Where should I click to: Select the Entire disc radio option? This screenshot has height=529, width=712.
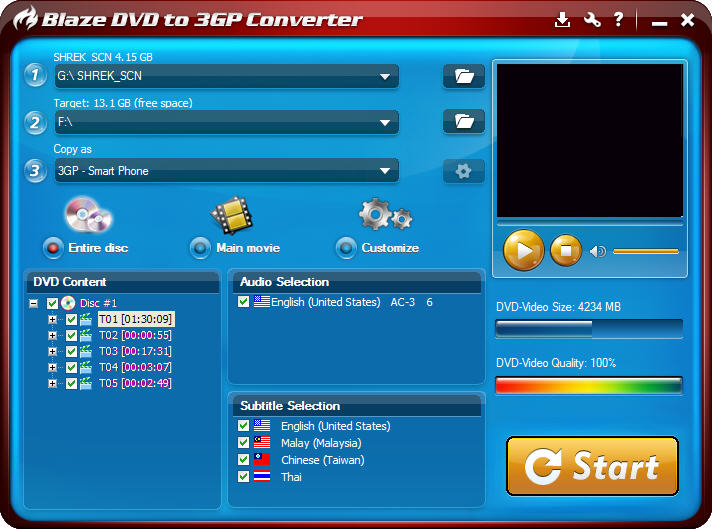53,248
